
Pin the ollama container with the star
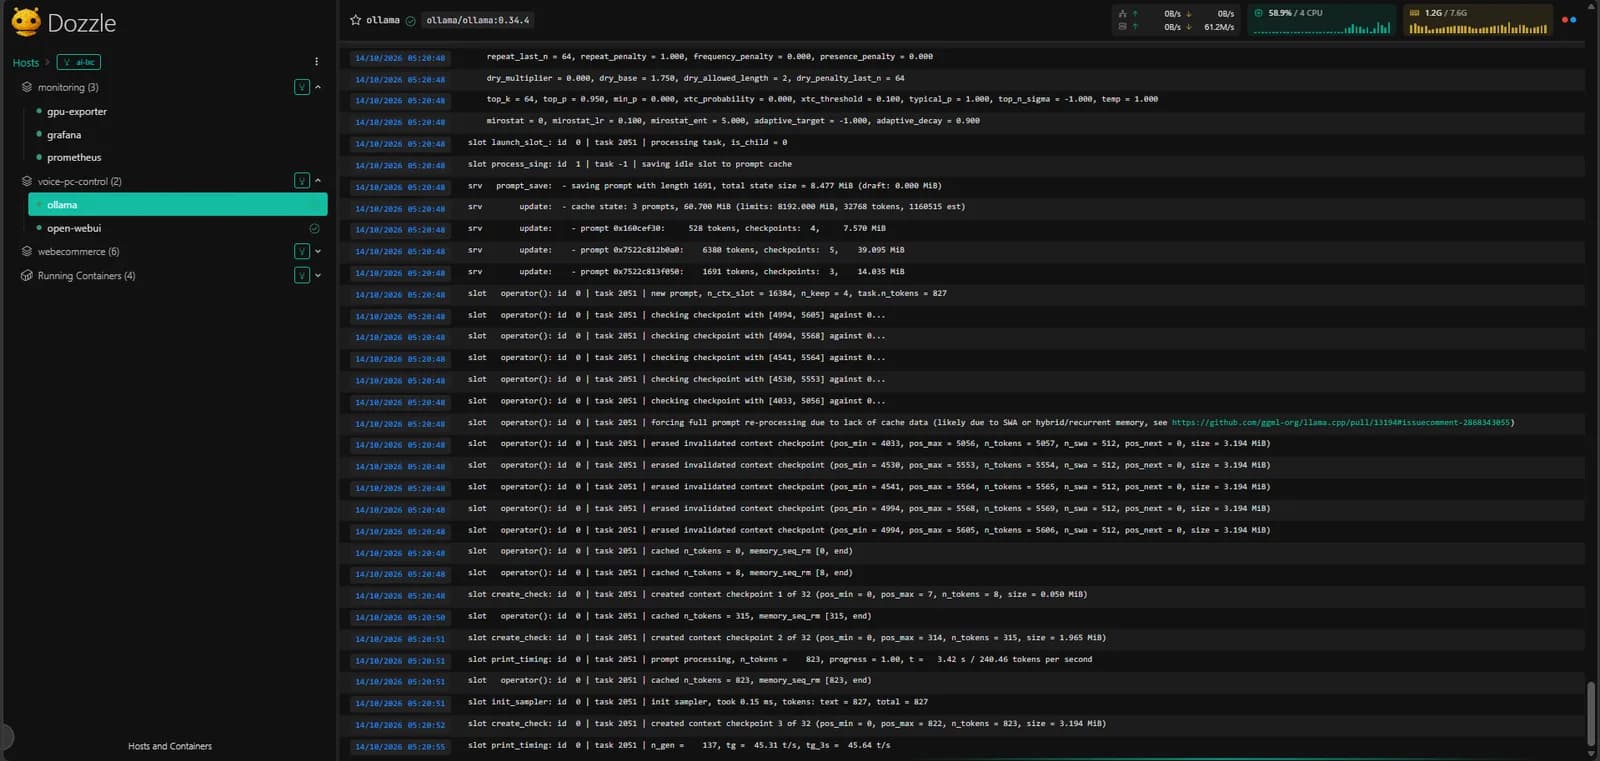coord(355,20)
